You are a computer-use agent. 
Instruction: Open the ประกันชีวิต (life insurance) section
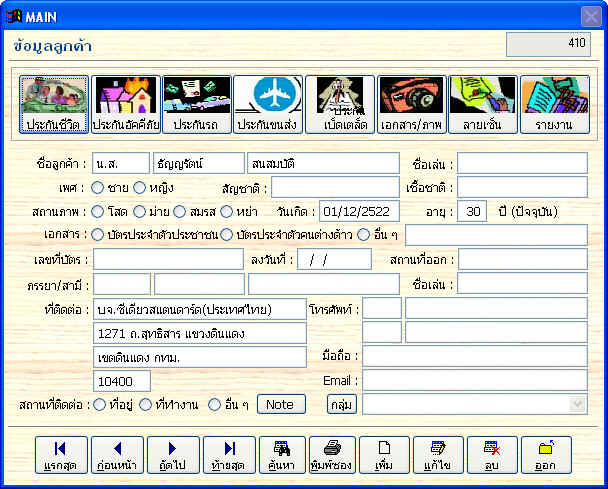pyautogui.click(x=55, y=105)
